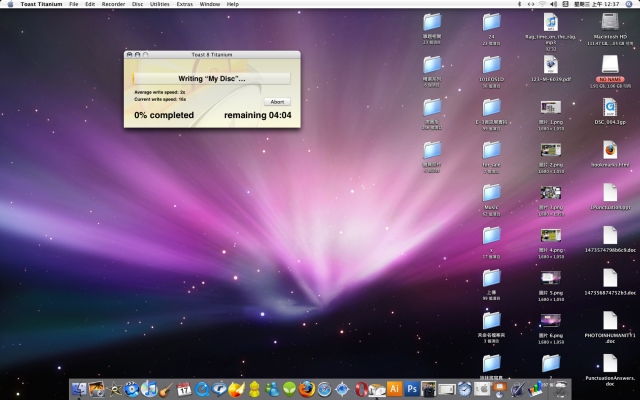This screenshot has height=400, width=640.
Task: Select the 1Punctuation.ppt file
Action: [x=610, y=193]
